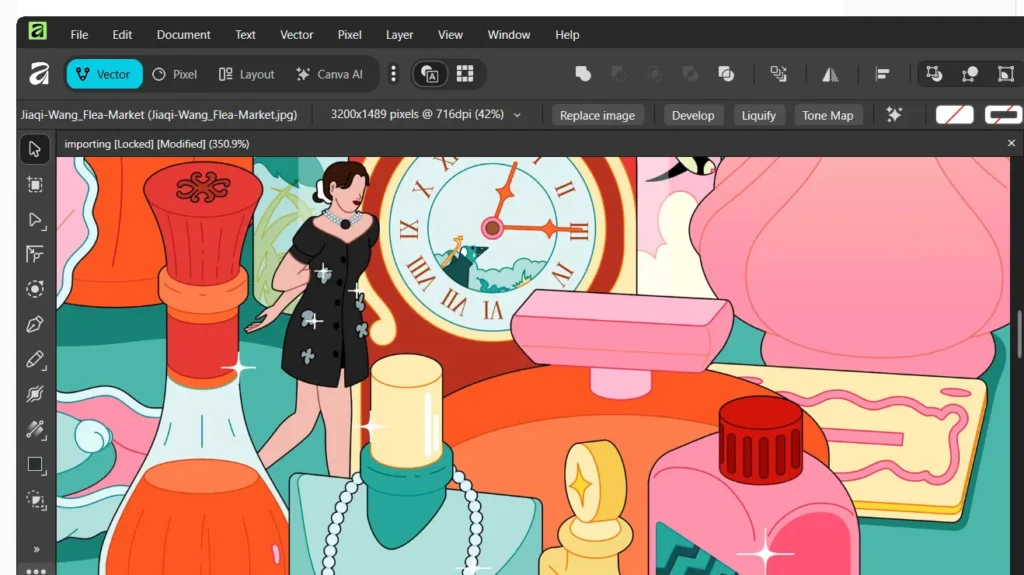Select the Shape Builder tool
Screen dimensions: 1024x575
(35, 395)
